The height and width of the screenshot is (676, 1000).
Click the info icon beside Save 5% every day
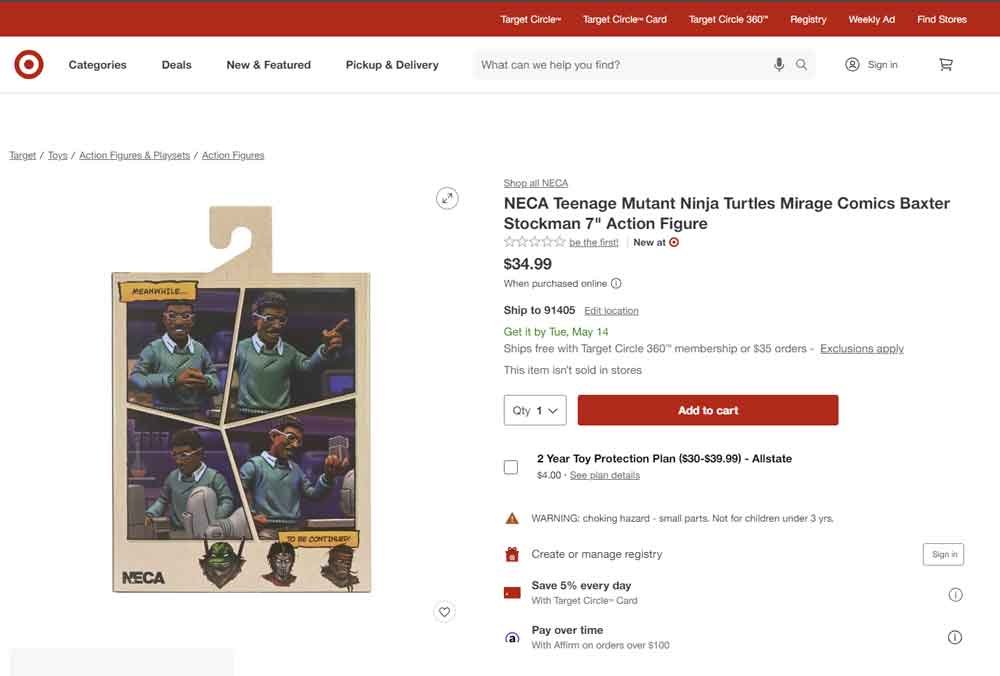point(955,594)
